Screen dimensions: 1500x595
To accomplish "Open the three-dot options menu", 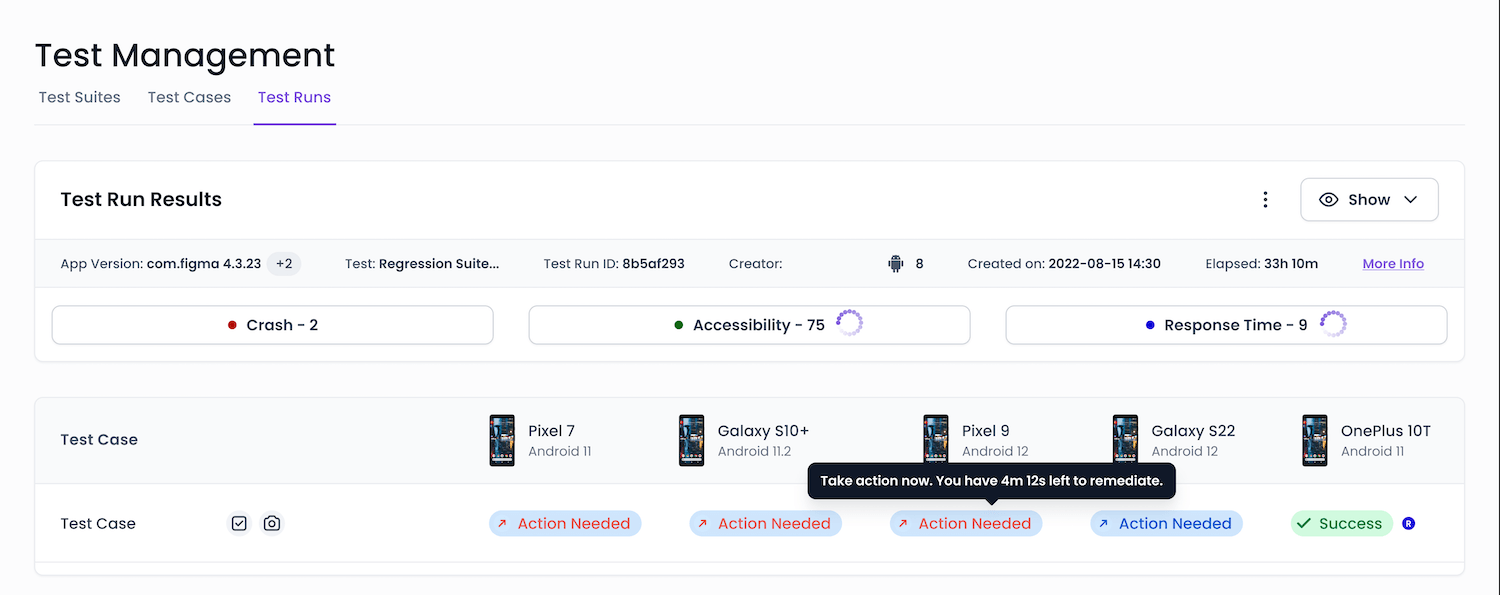I will coord(1265,200).
